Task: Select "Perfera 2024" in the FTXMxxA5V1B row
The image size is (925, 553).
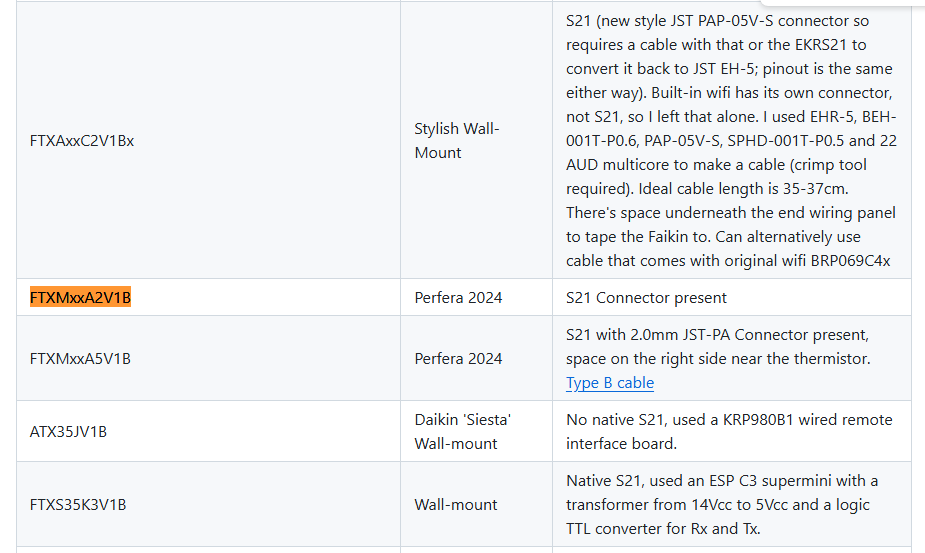Action: 458,359
